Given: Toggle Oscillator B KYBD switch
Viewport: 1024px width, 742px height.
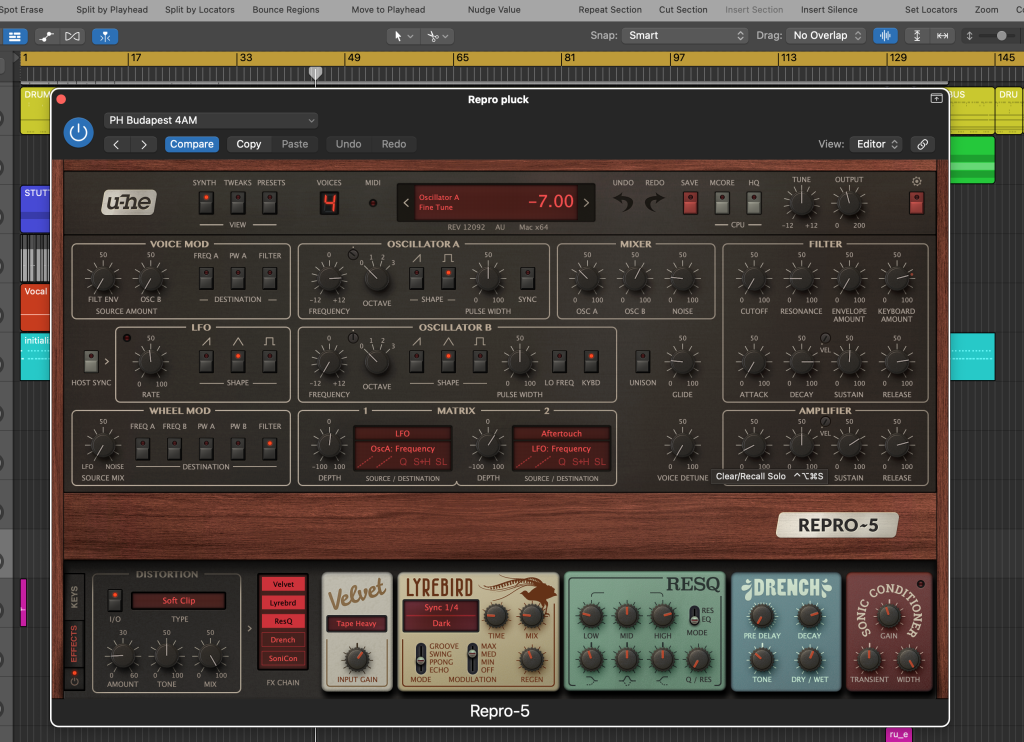Looking at the screenshot, I should [590, 361].
